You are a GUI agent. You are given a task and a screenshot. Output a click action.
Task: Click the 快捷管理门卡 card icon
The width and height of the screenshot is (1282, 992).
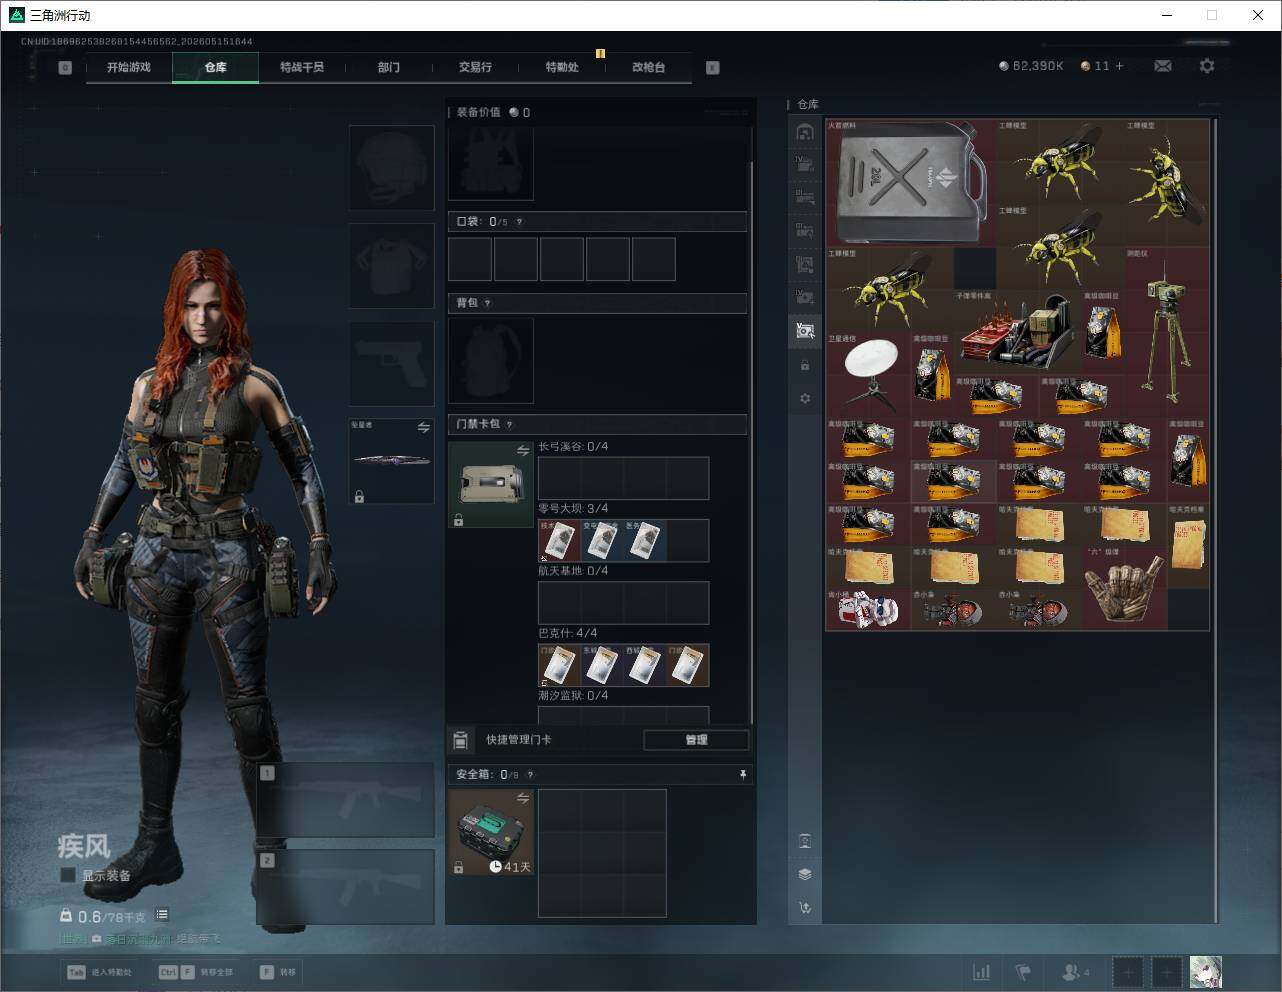point(460,740)
